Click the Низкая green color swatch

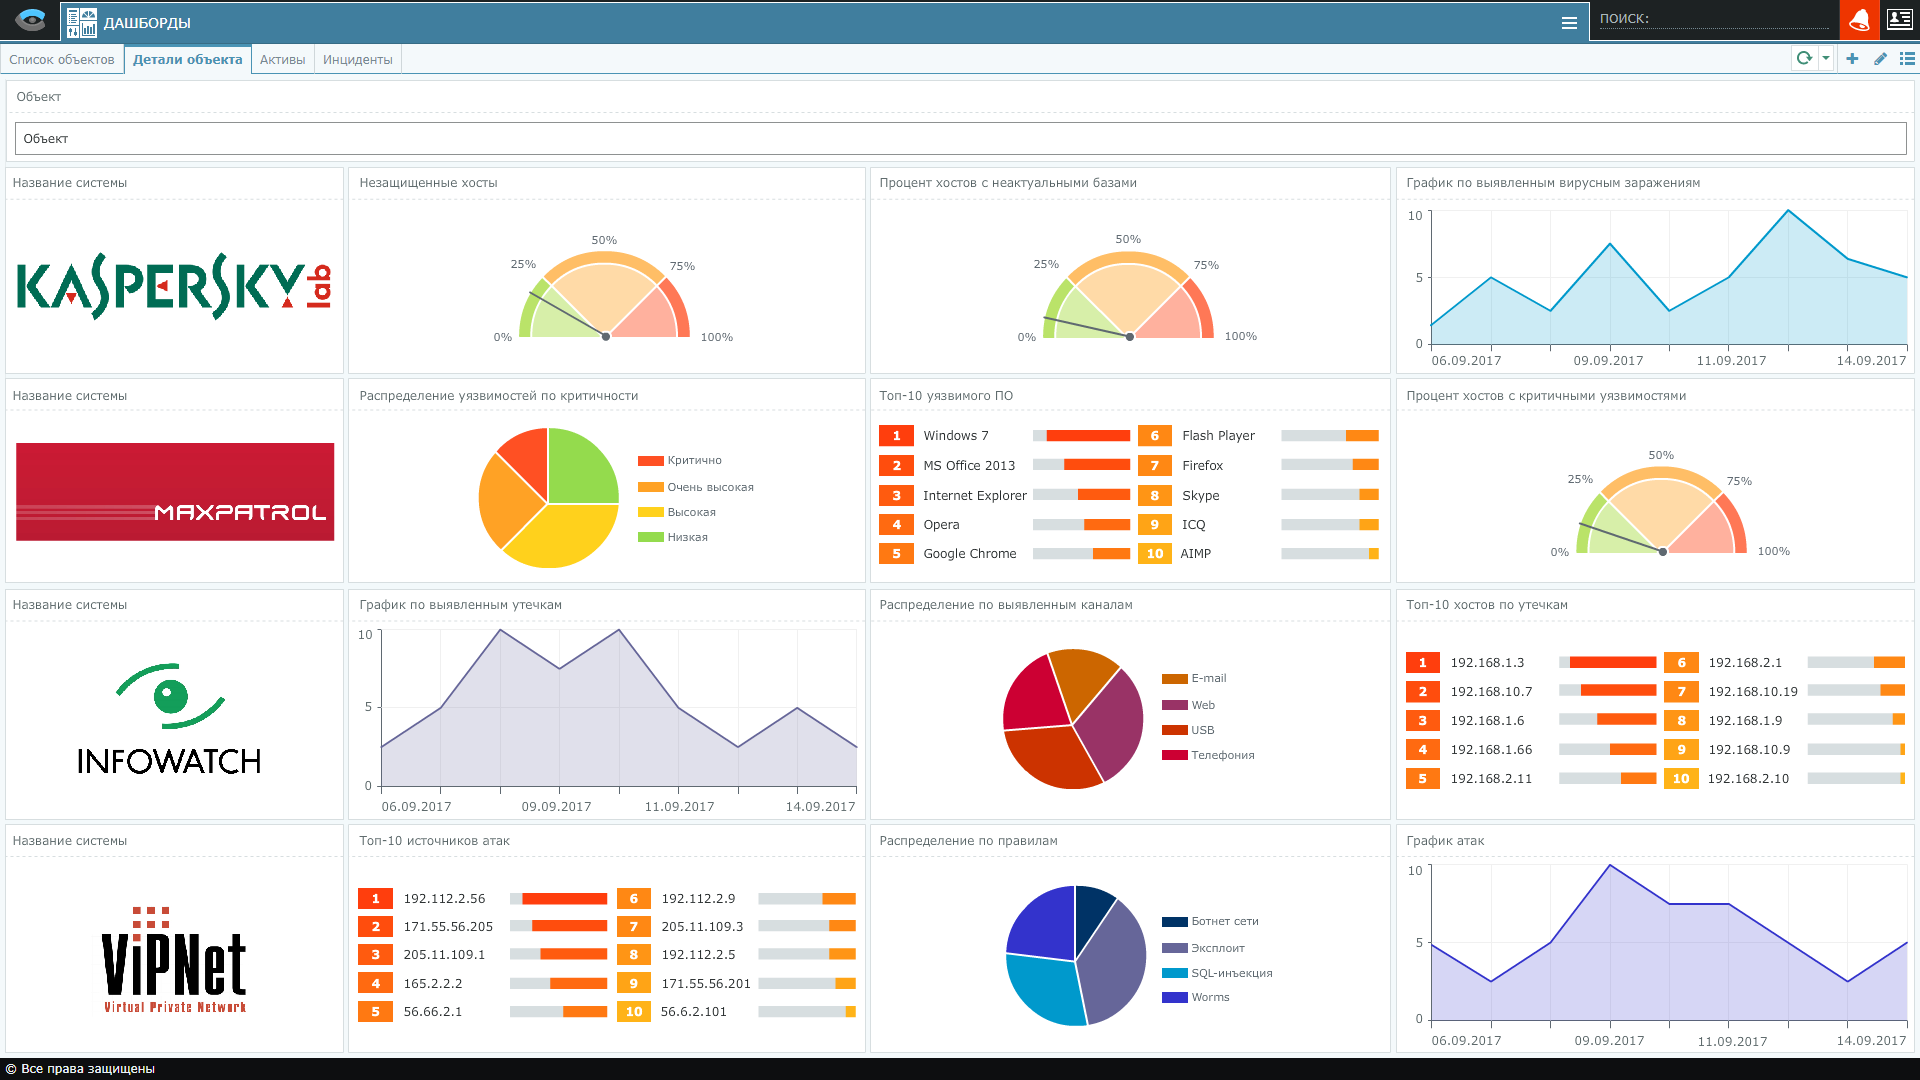click(x=650, y=538)
